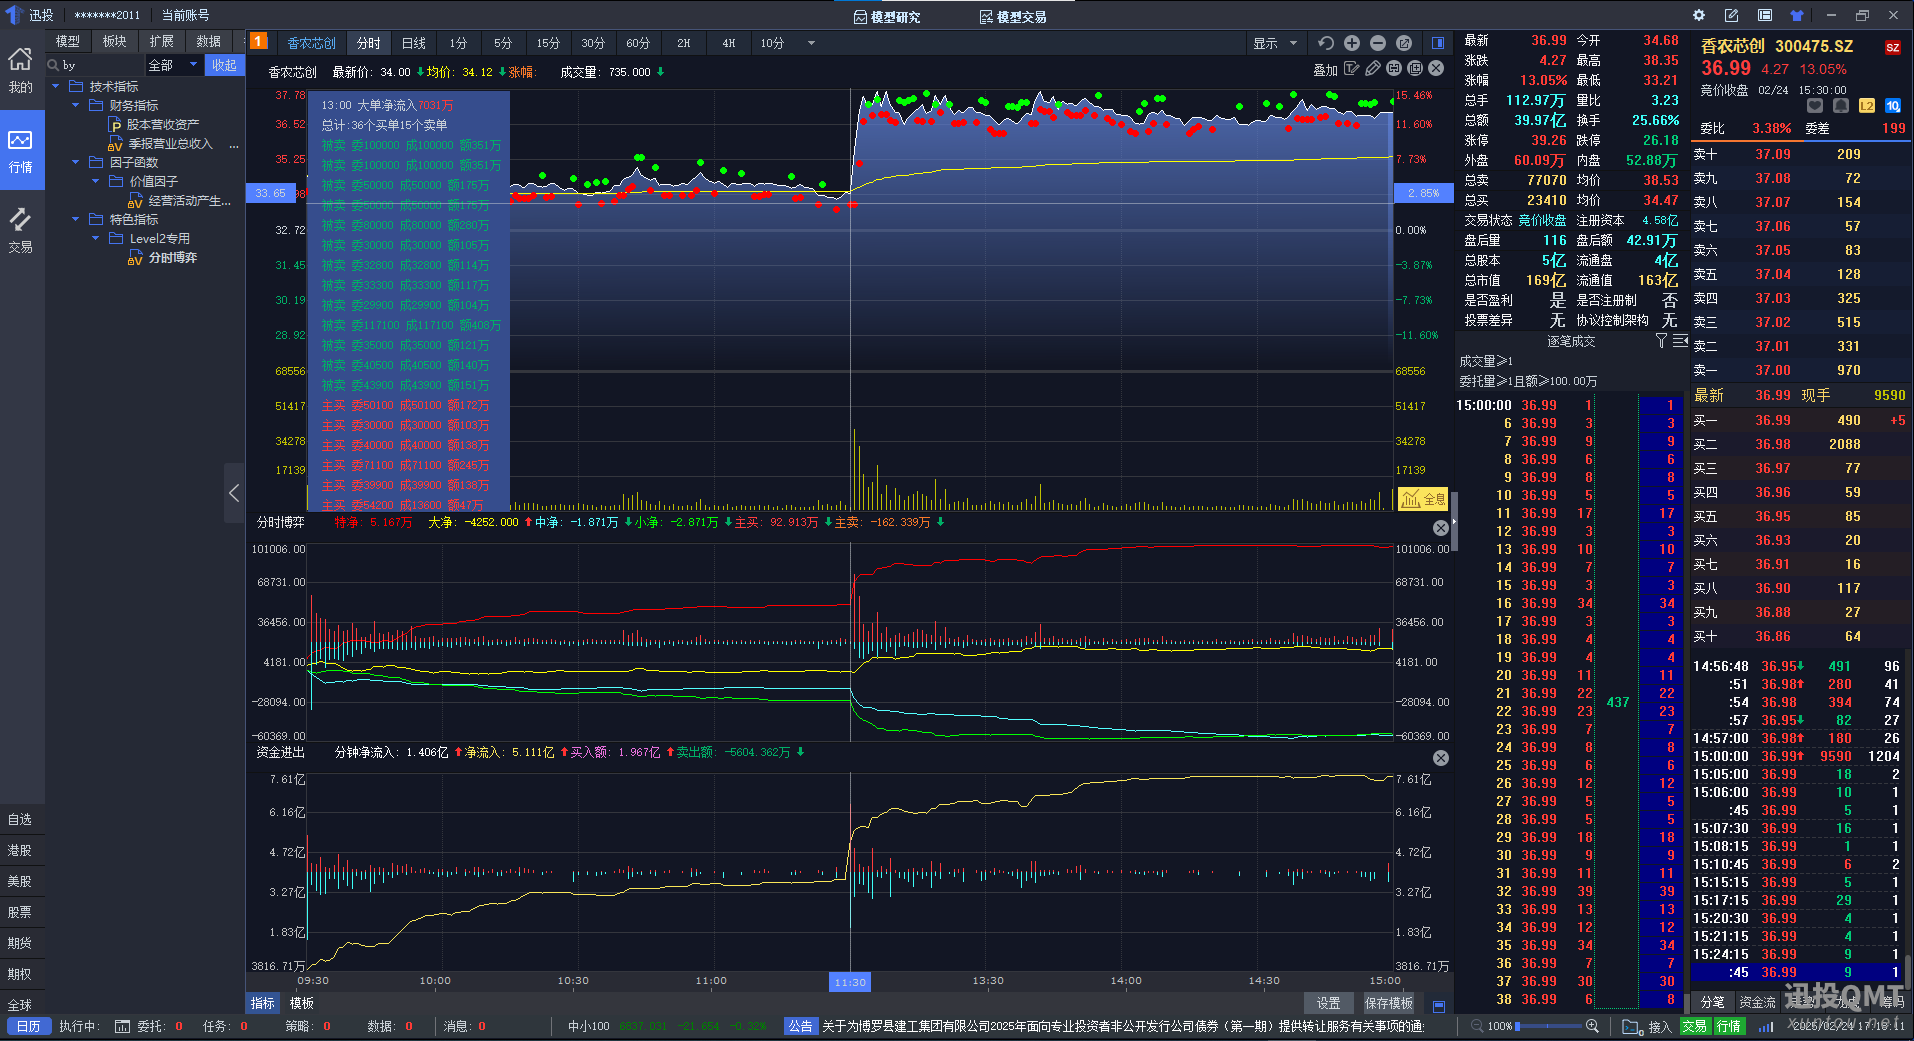Expand more periods arrow after 10分
This screenshot has width=1914, height=1041.
click(x=811, y=43)
